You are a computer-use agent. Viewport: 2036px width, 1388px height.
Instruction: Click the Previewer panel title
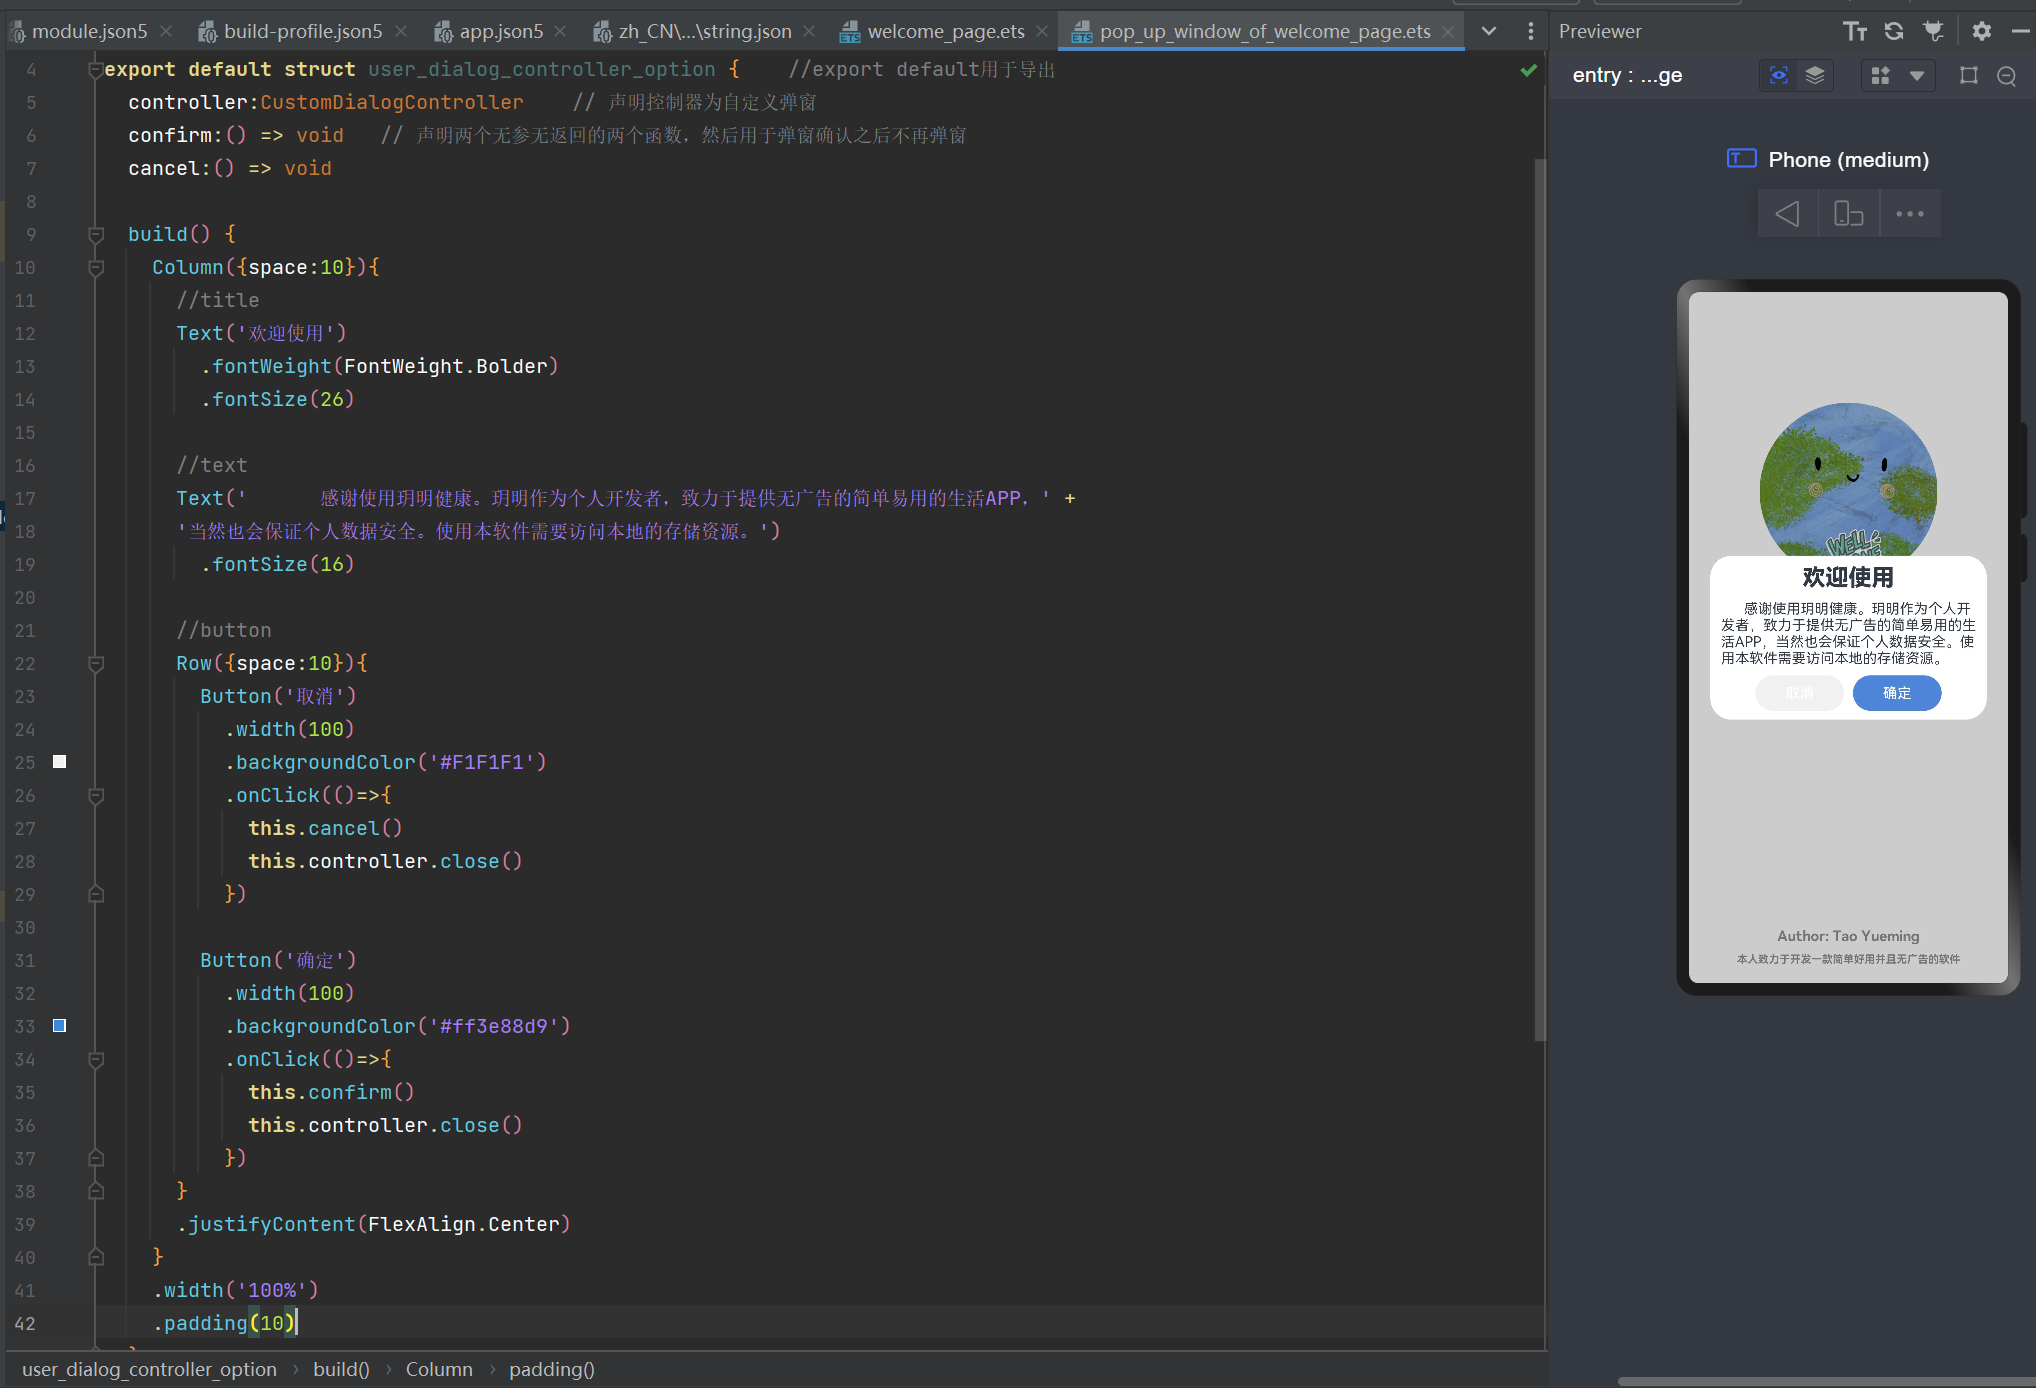[x=1600, y=31]
